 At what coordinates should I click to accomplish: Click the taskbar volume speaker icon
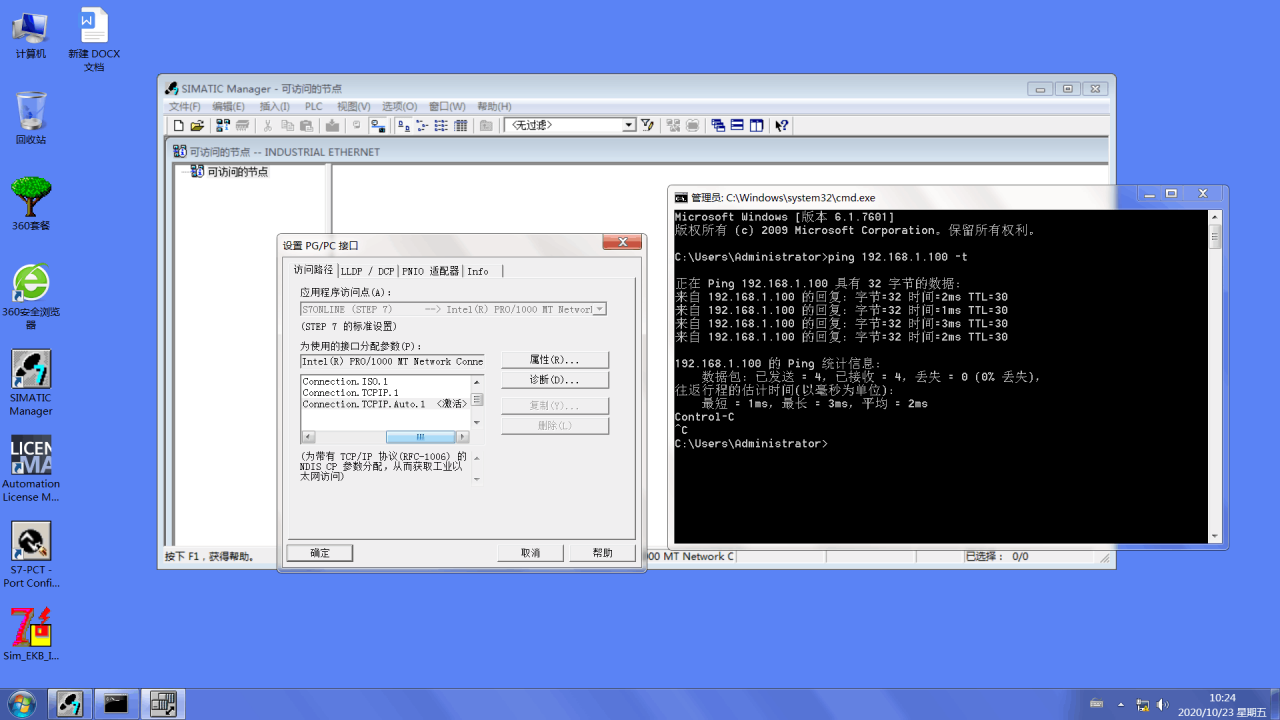[1163, 704]
